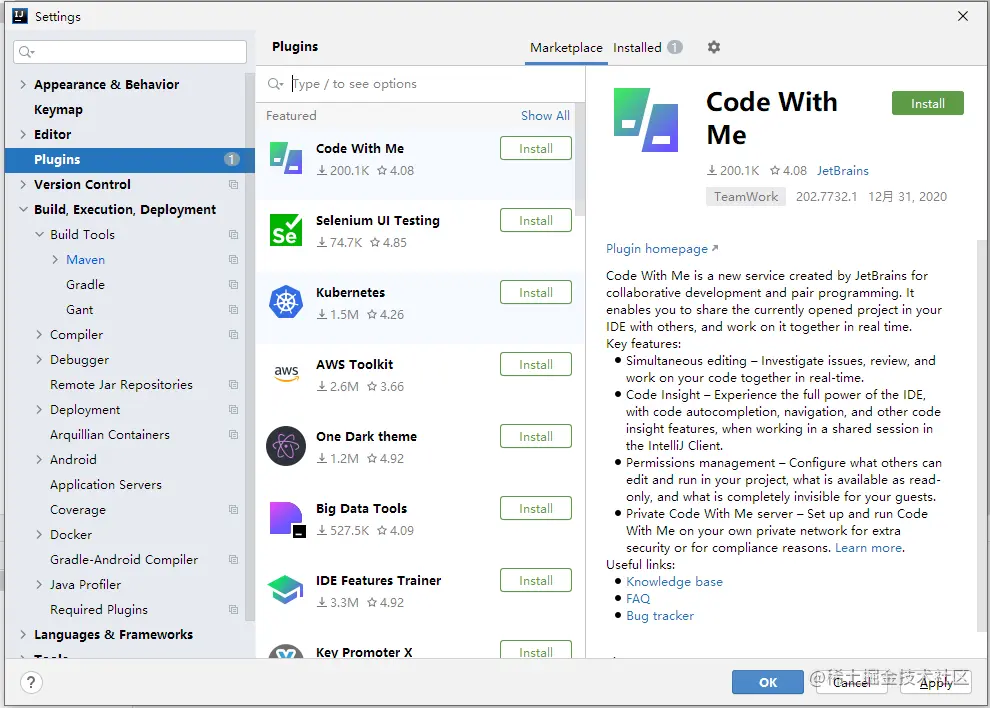The width and height of the screenshot is (990, 708).
Task: Click the One Dark theme plugin icon
Action: [285, 445]
